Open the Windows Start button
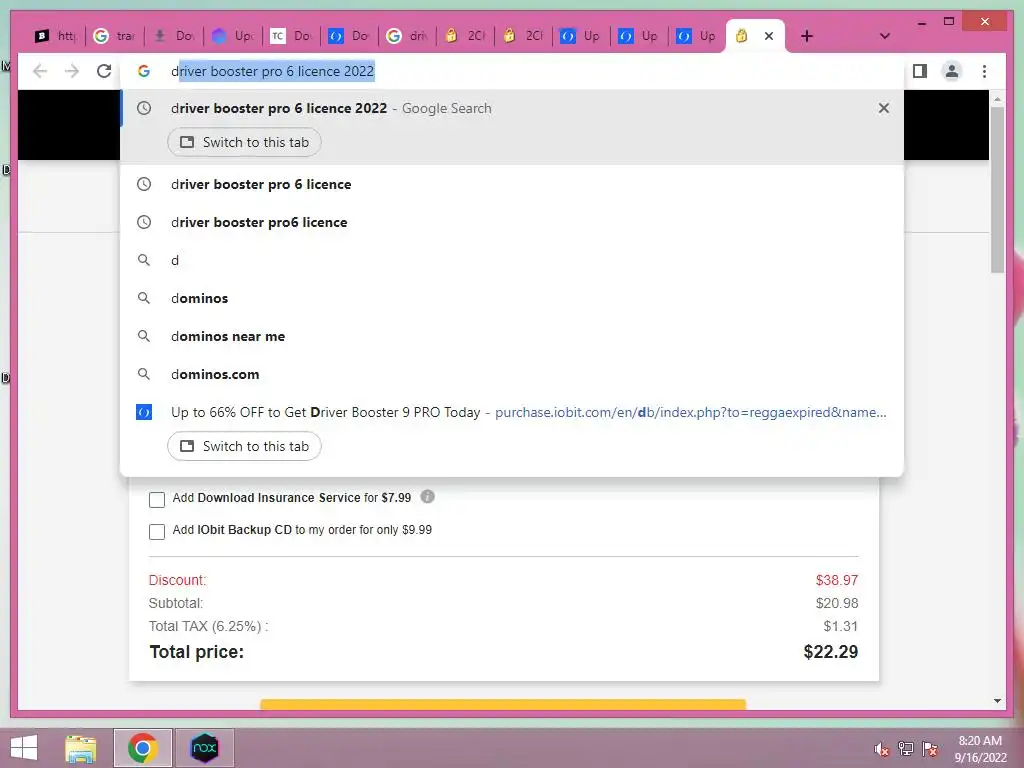This screenshot has height=768, width=1024. 24,748
